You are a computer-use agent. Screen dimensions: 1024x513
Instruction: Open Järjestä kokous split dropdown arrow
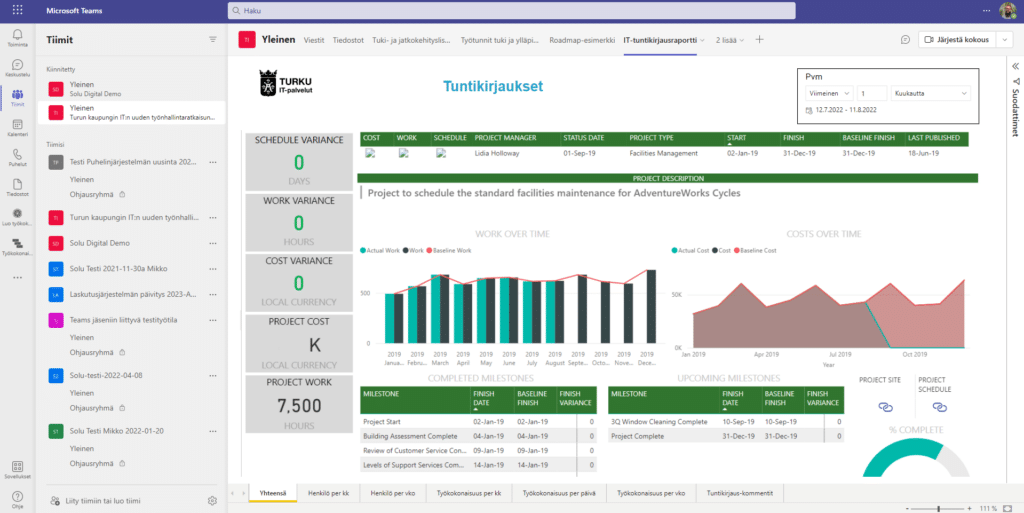point(1005,40)
